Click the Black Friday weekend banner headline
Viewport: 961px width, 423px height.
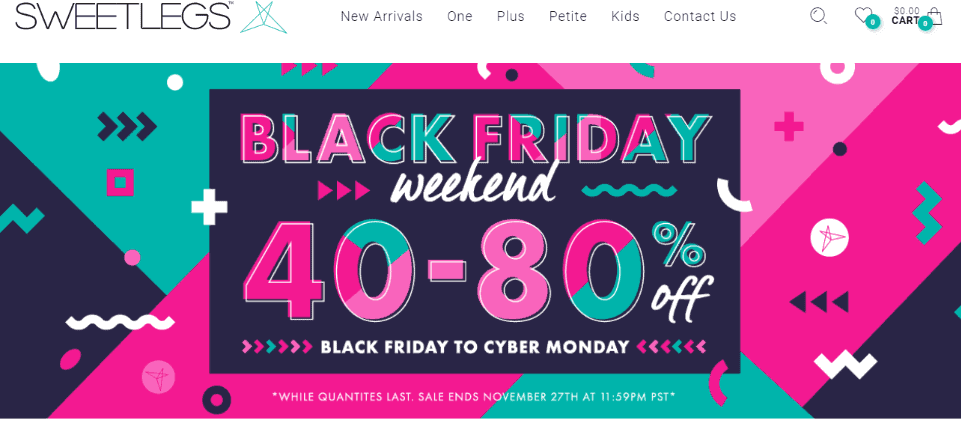point(474,157)
